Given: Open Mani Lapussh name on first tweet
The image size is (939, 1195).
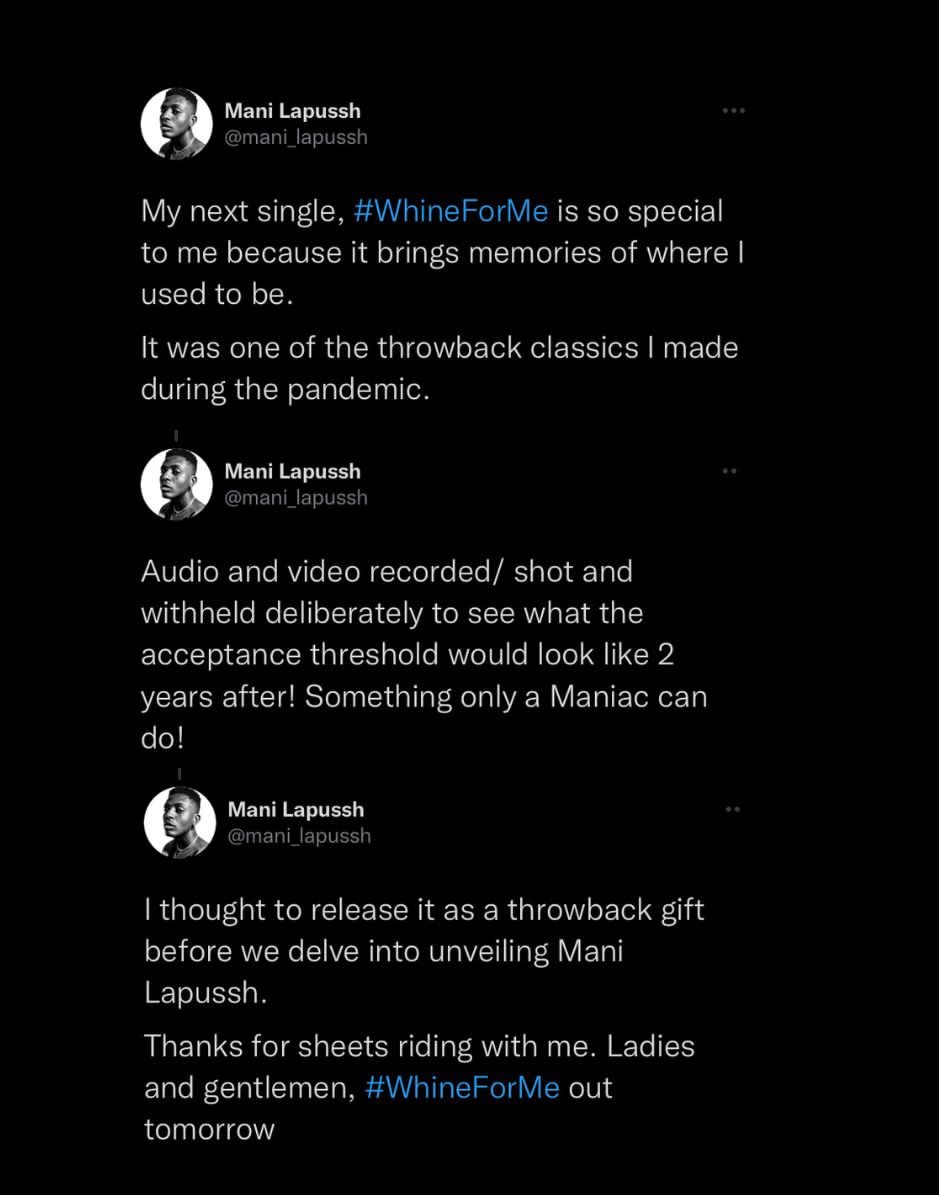Looking at the screenshot, I should pyautogui.click(x=292, y=111).
